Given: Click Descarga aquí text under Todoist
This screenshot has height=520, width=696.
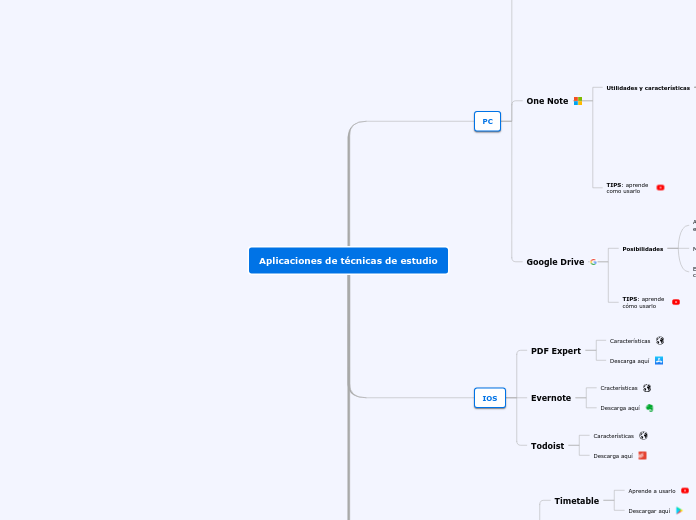Looking at the screenshot, I should tap(613, 456).
